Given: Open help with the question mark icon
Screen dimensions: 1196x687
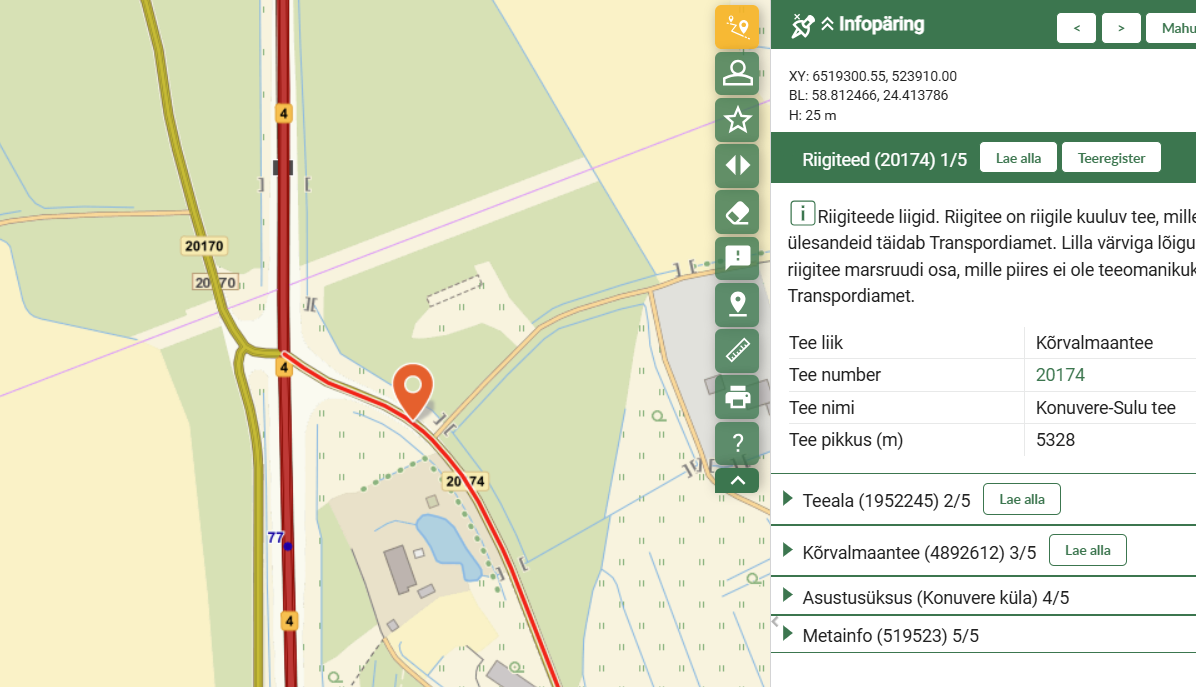Looking at the screenshot, I should coord(737,442).
